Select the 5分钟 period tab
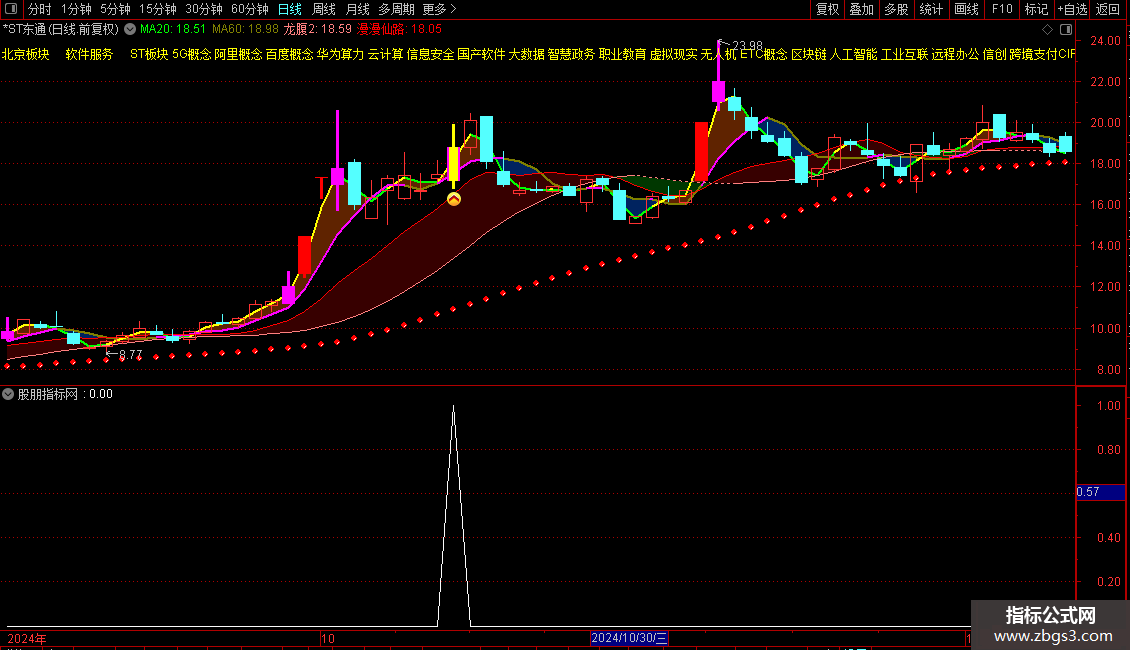The image size is (1130, 650). [x=115, y=9]
